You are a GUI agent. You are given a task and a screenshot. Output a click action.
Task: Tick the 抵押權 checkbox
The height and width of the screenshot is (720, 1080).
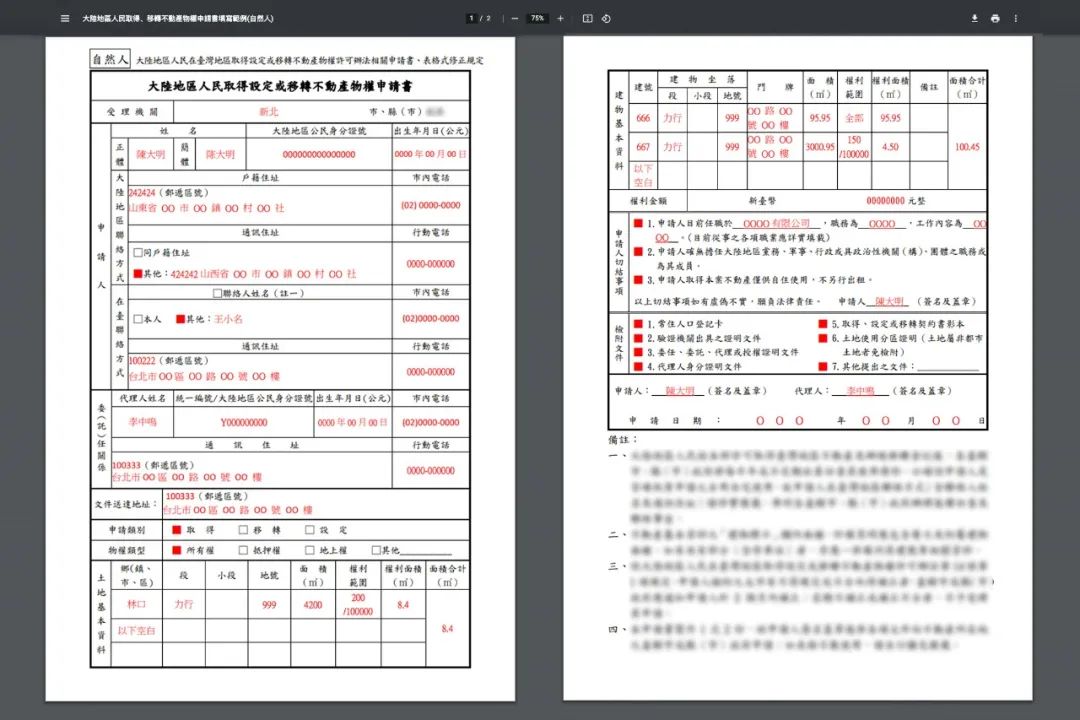click(243, 550)
